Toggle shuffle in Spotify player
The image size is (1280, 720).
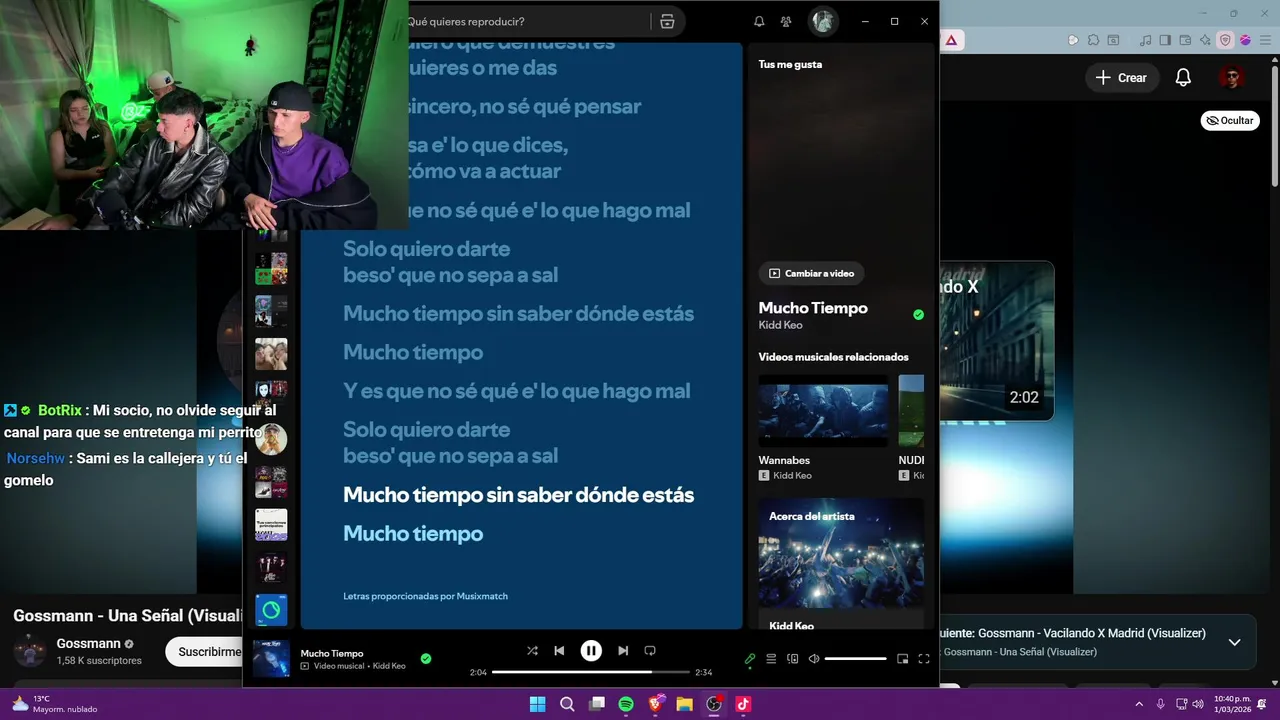[x=532, y=651]
